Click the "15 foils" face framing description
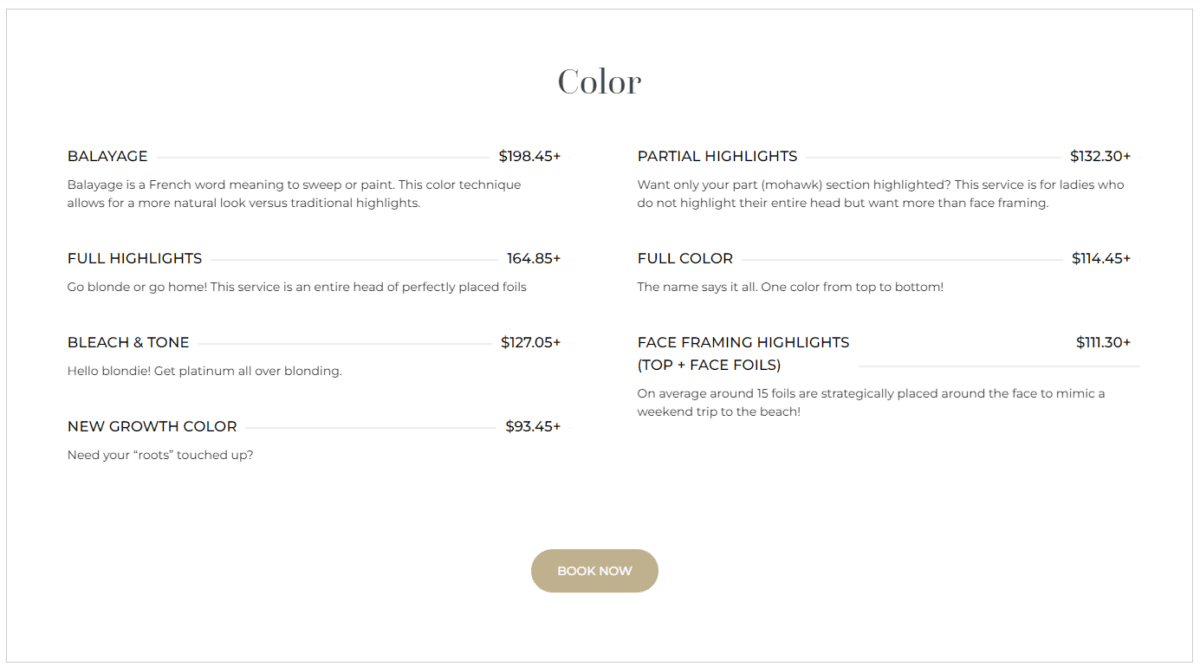 click(870, 402)
